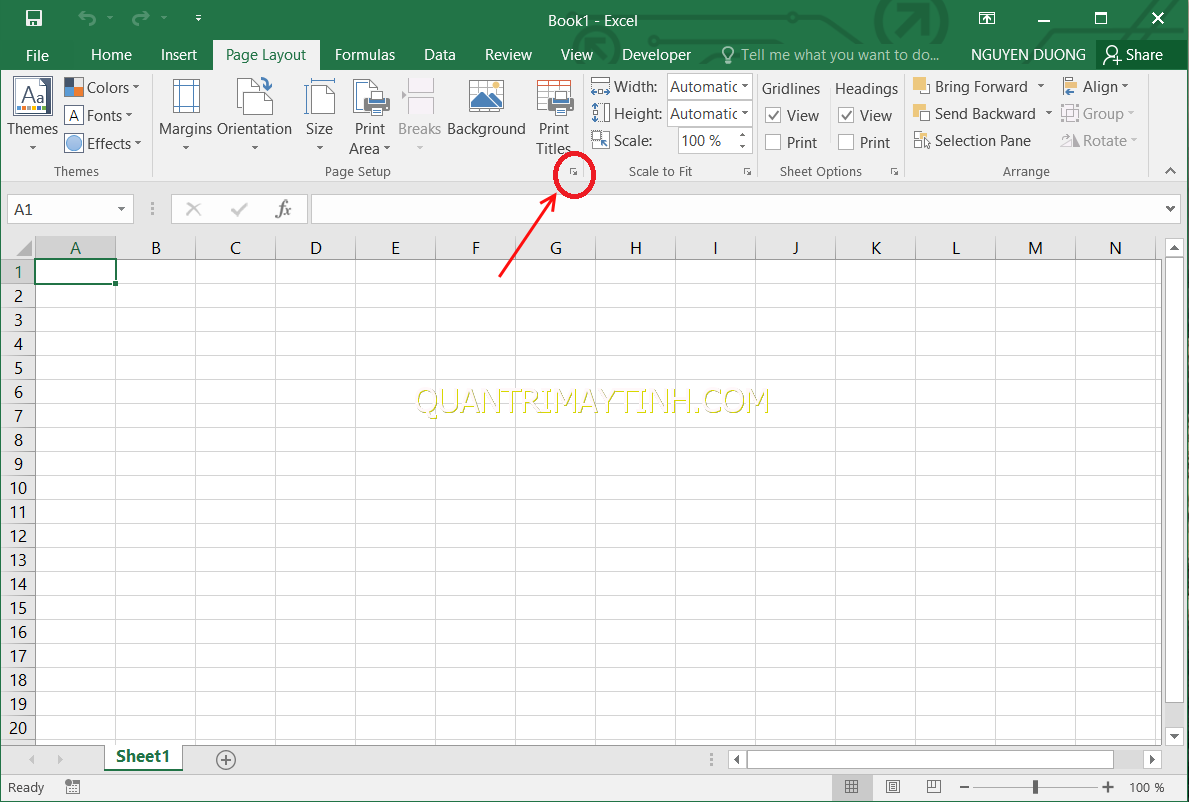Open theme Fonts dropdown
The width and height of the screenshot is (1189, 802).
click(99, 115)
